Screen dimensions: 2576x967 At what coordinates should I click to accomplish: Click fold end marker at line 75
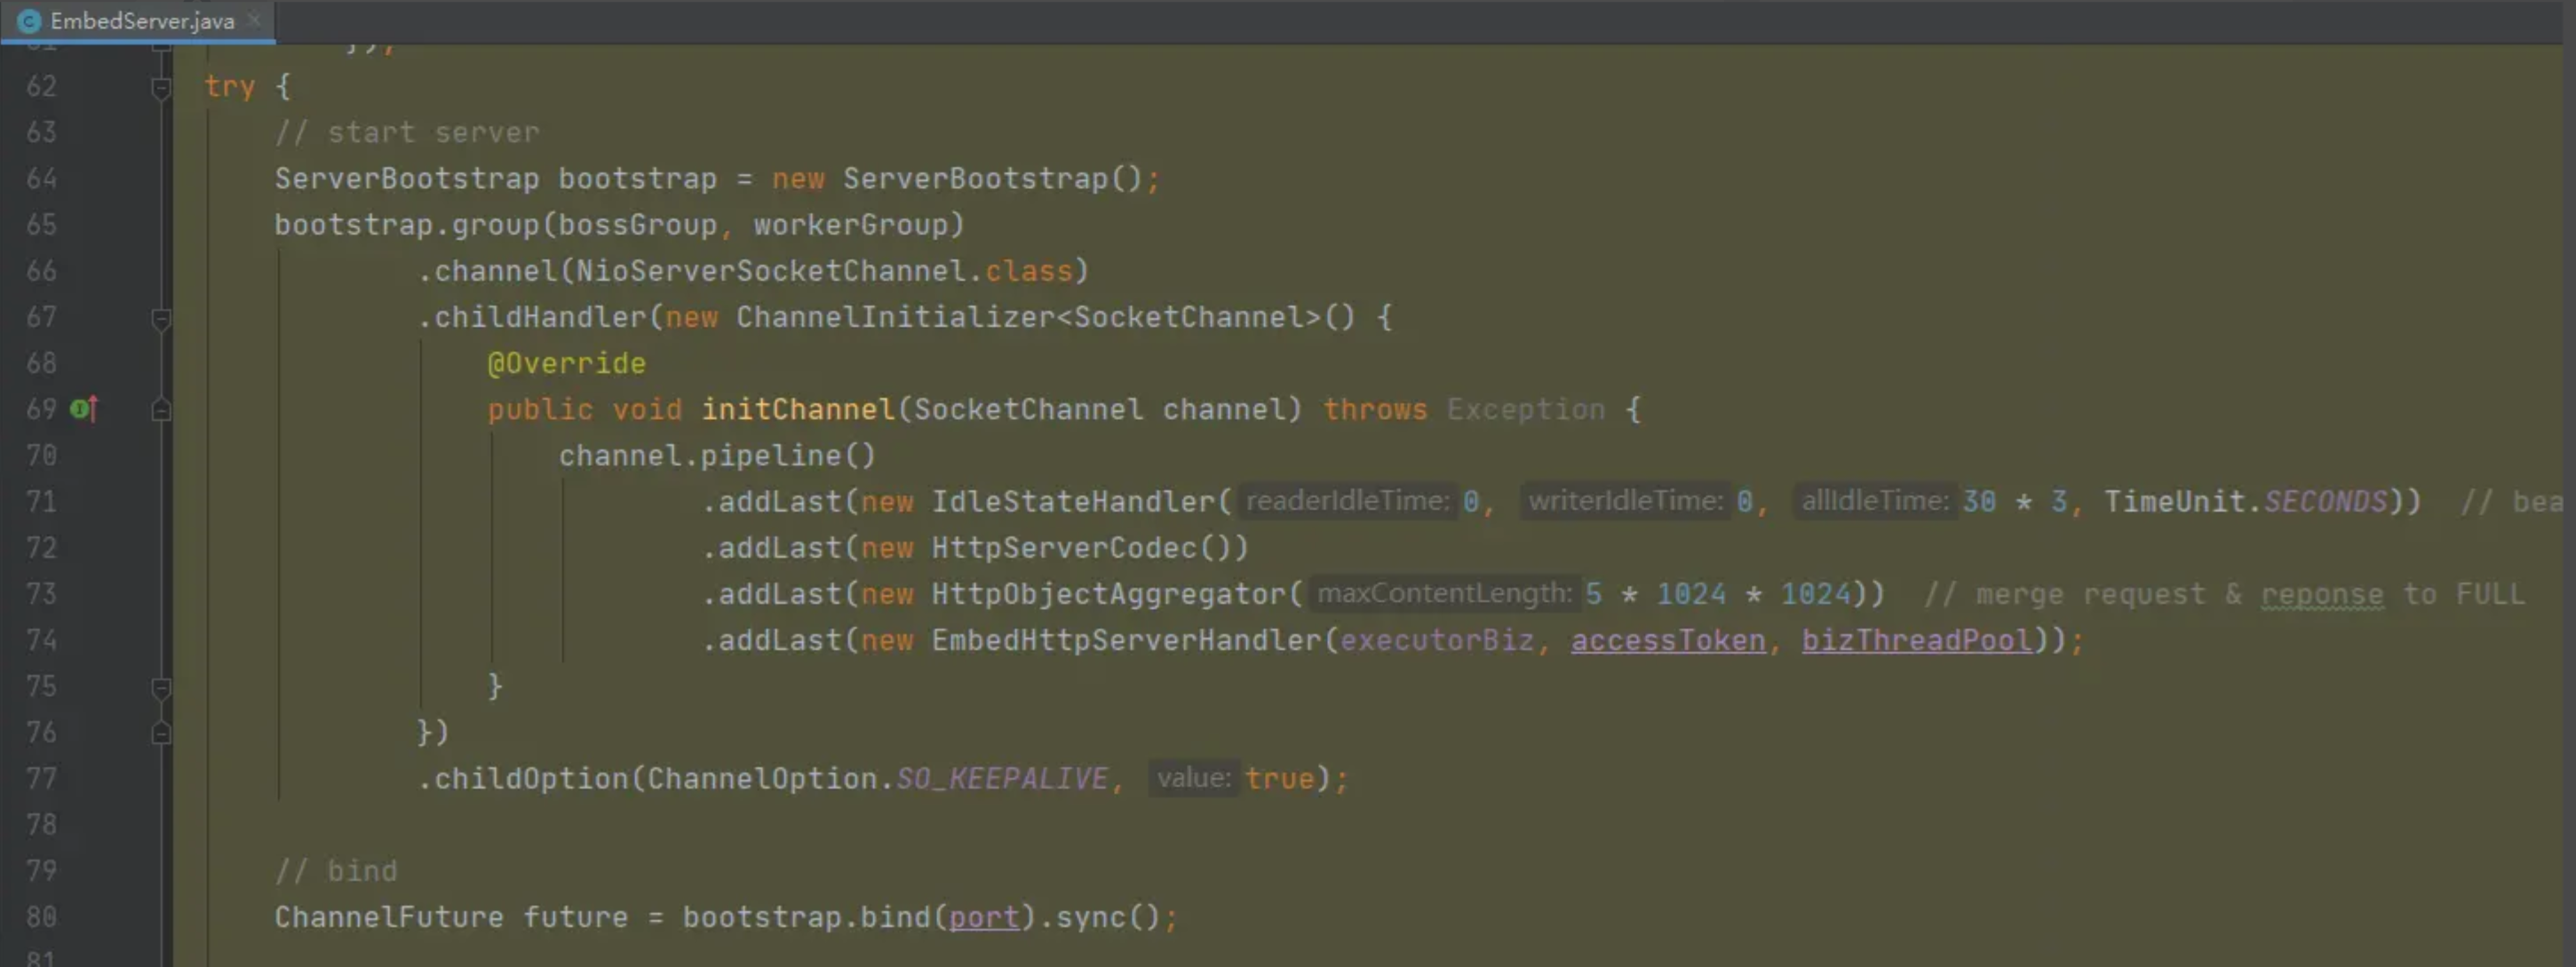point(161,687)
